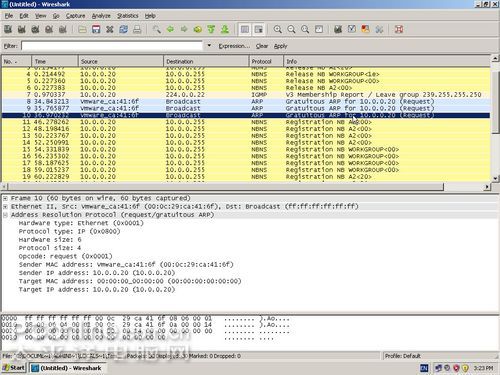Restart the running capture icon

pos(63,29)
